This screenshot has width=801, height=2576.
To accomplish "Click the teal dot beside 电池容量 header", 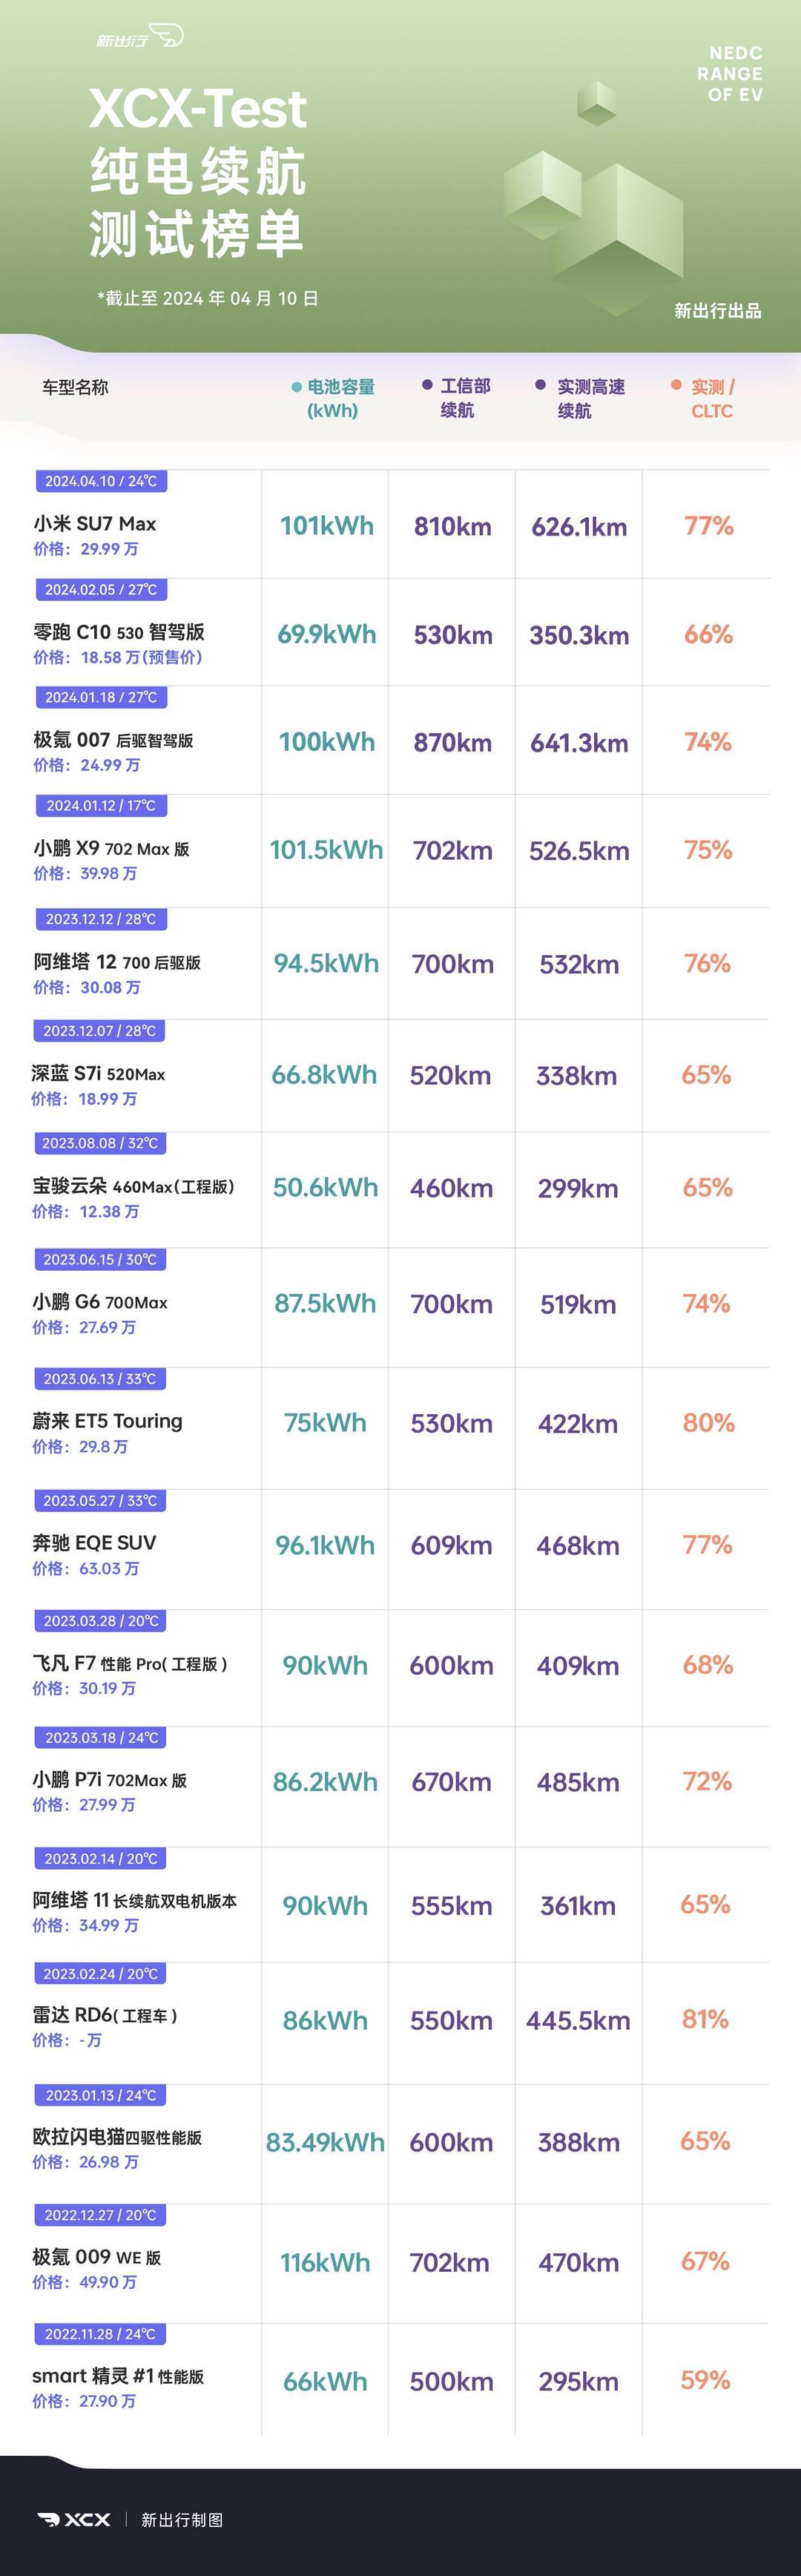I will 296,387.
